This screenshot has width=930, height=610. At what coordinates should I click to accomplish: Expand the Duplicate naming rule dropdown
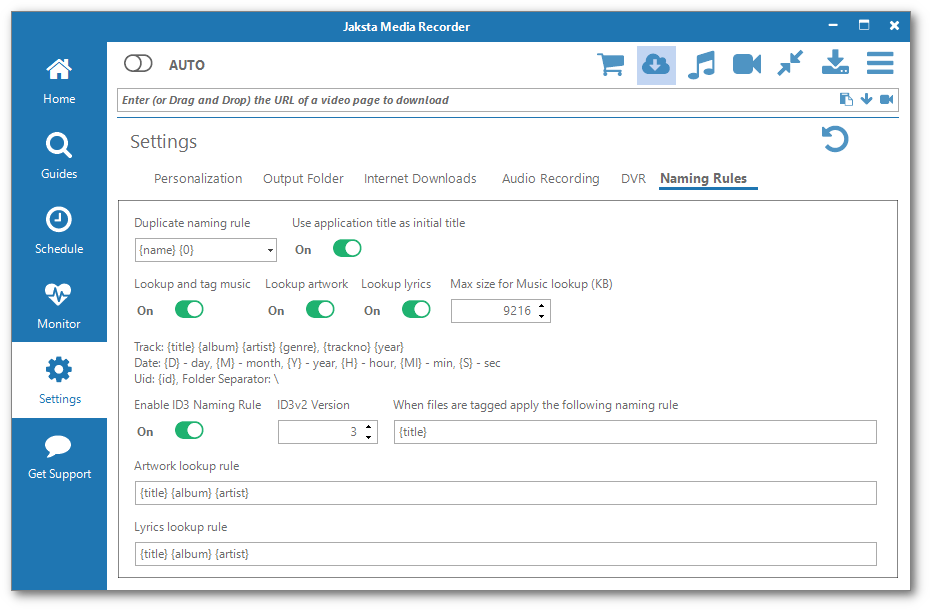coord(270,250)
